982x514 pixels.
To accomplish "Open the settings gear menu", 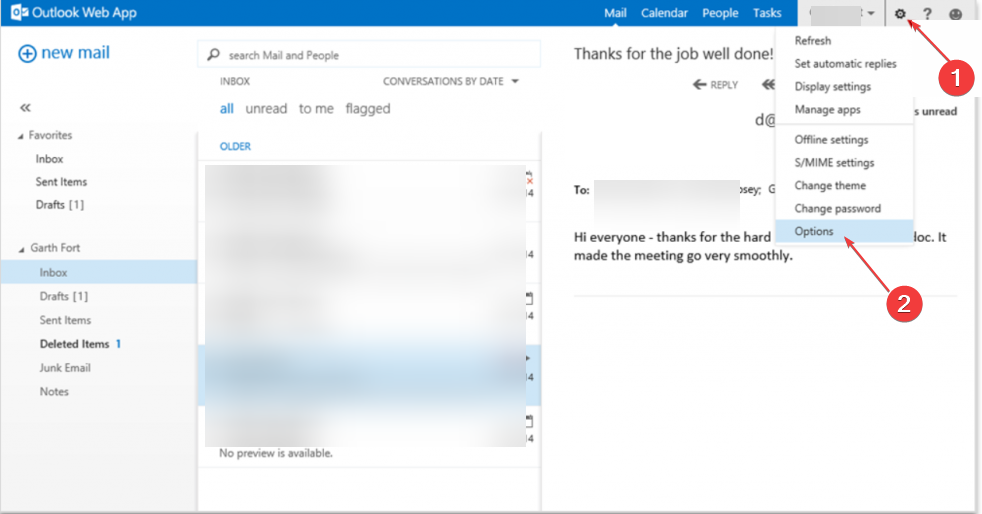I will (x=900, y=13).
